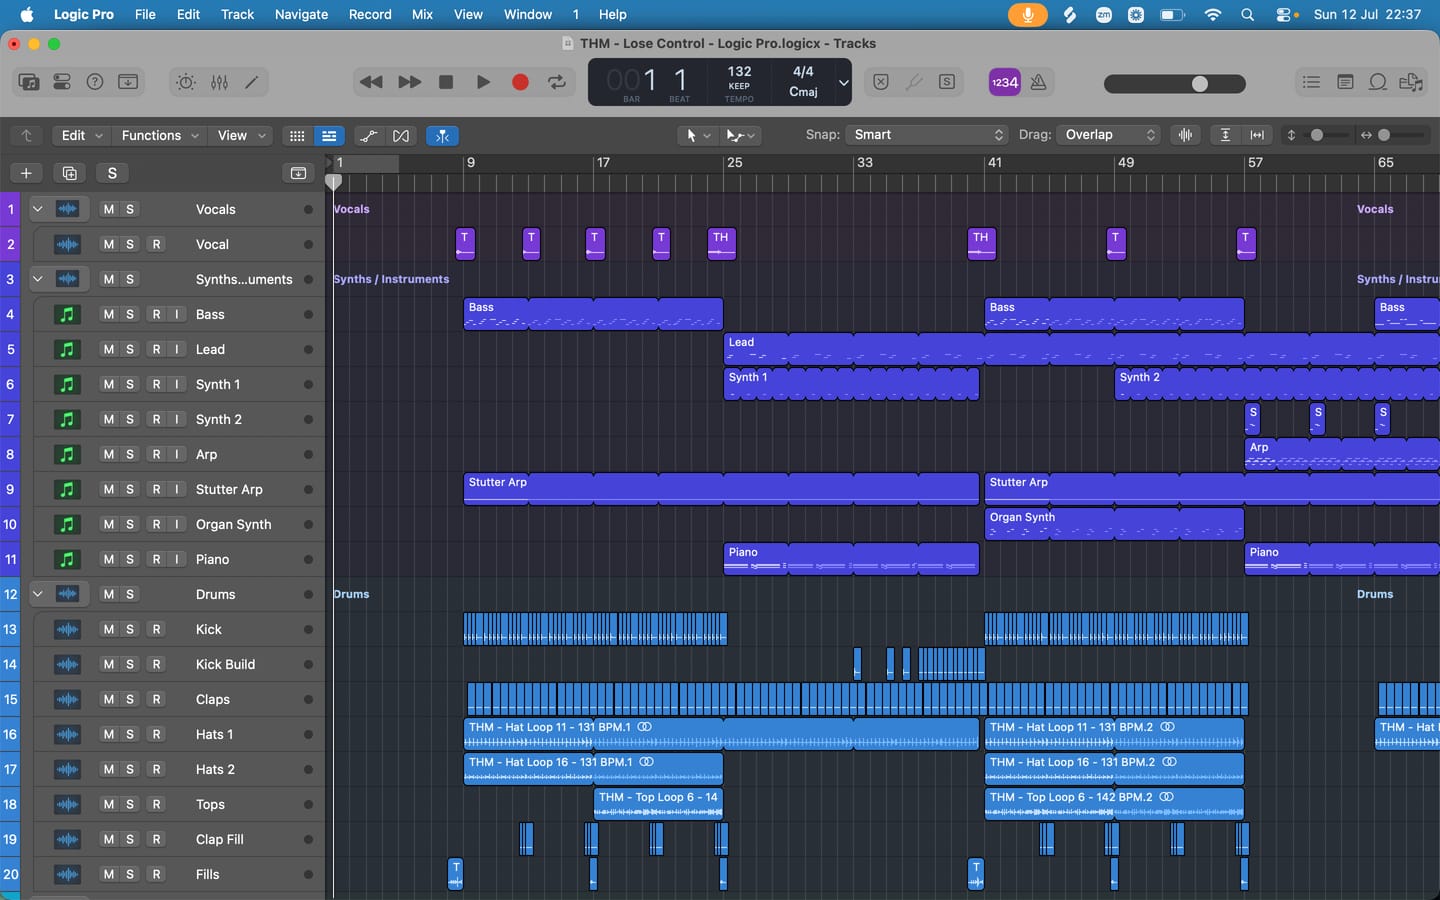Open the tracks area View dropdown

[x=242, y=135]
